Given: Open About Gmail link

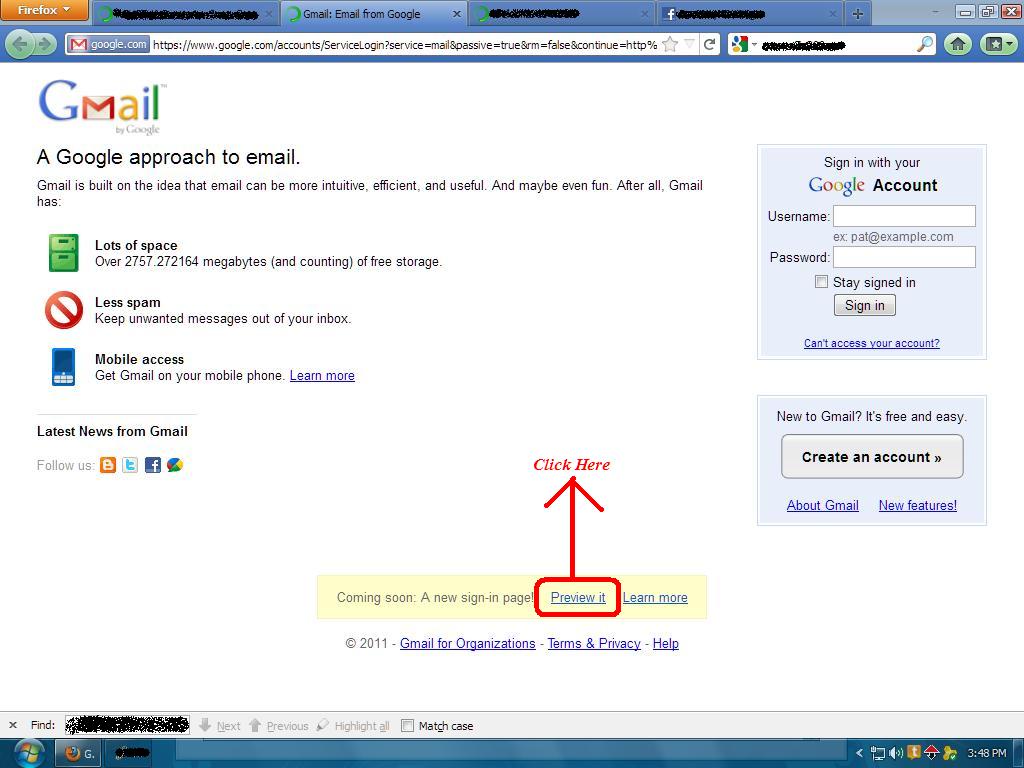Looking at the screenshot, I should click(822, 505).
